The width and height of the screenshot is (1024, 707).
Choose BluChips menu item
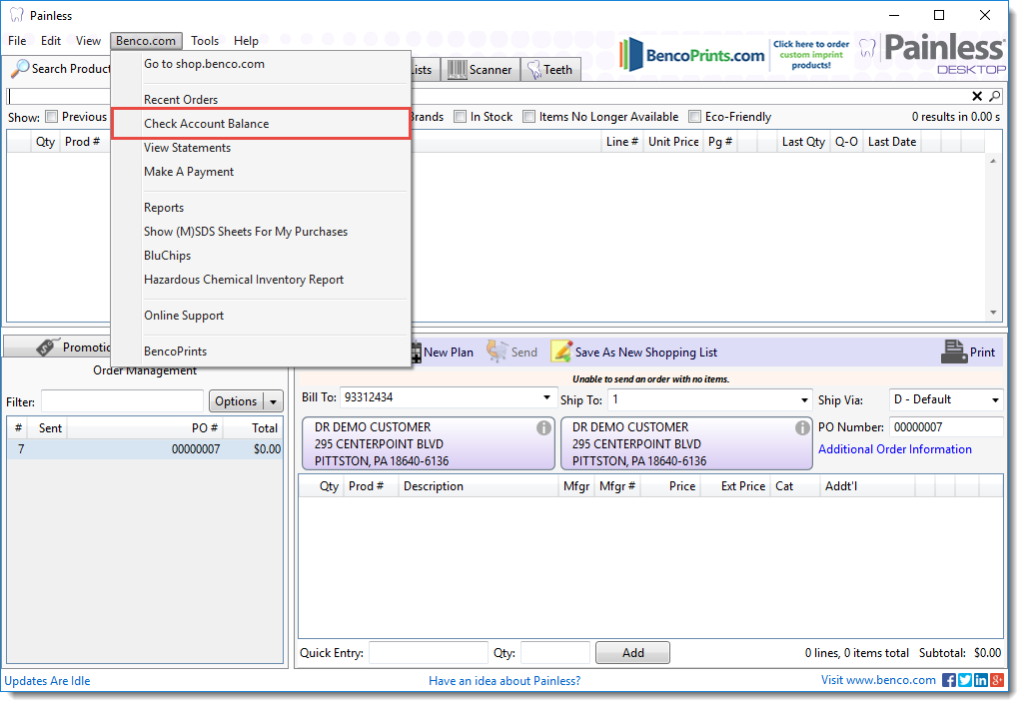click(x=261, y=256)
